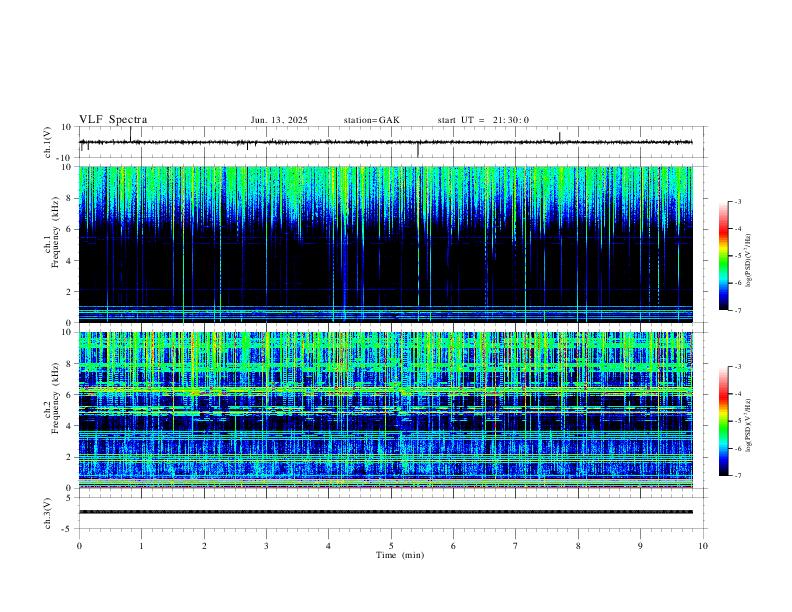
Task: Click the "5" tick on ch.3 voltage axis
Action: pos(70,498)
